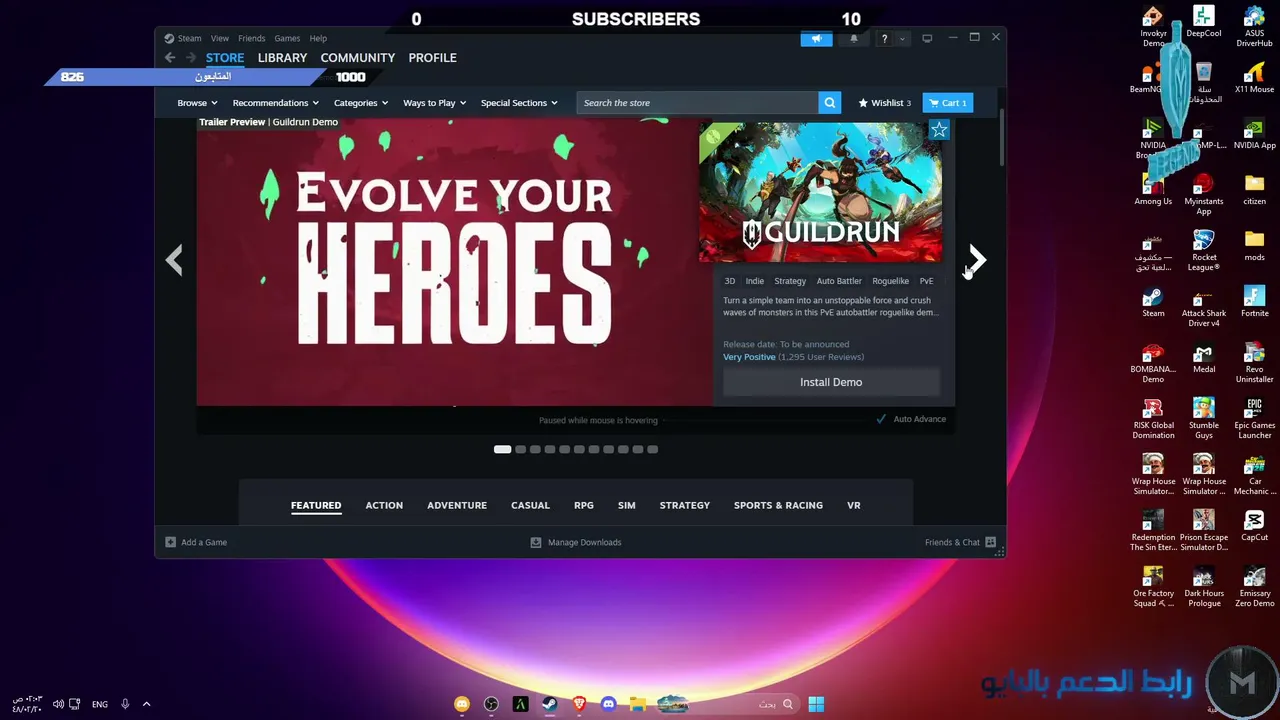
Task: Open the Steam announcements megaphone button
Action: click(816, 39)
